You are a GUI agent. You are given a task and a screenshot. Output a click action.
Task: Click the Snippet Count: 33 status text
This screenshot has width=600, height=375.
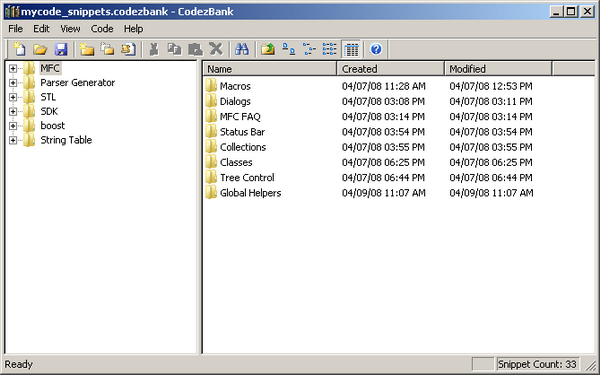[537, 364]
